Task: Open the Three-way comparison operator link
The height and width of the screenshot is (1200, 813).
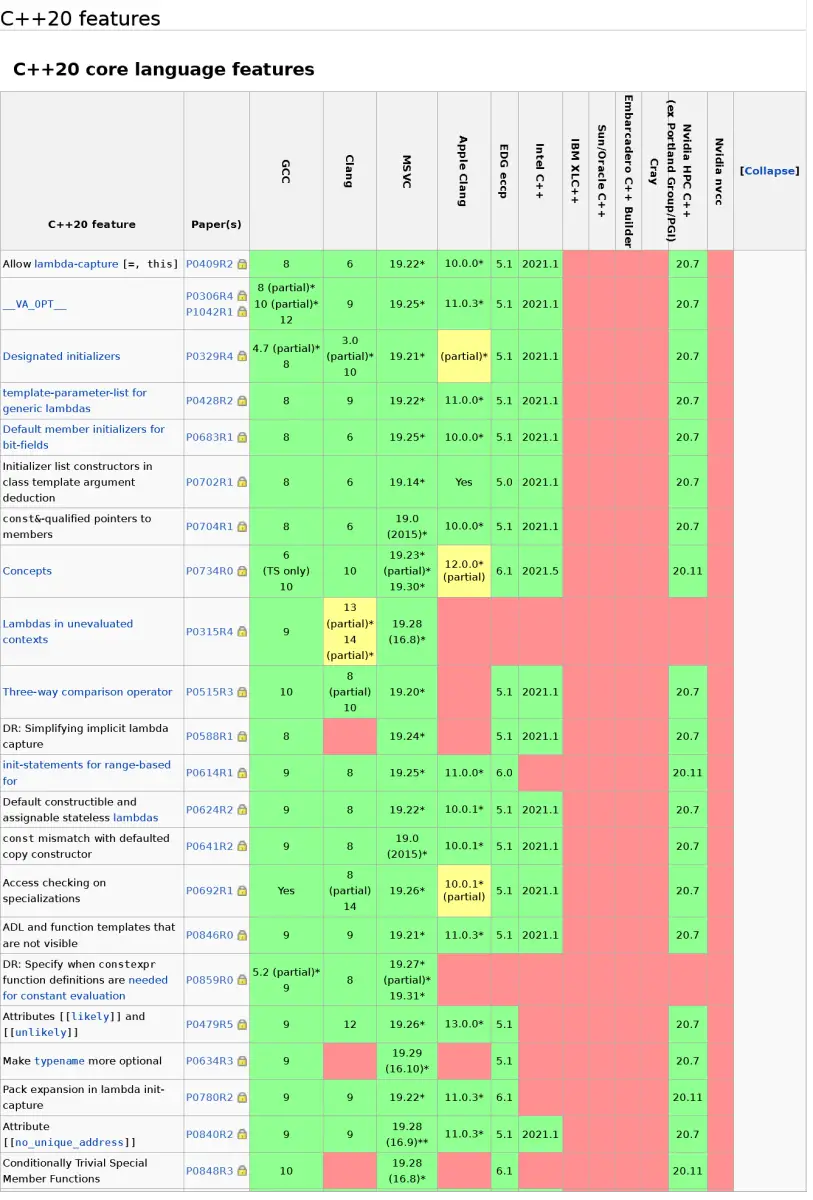Action: tap(88, 692)
